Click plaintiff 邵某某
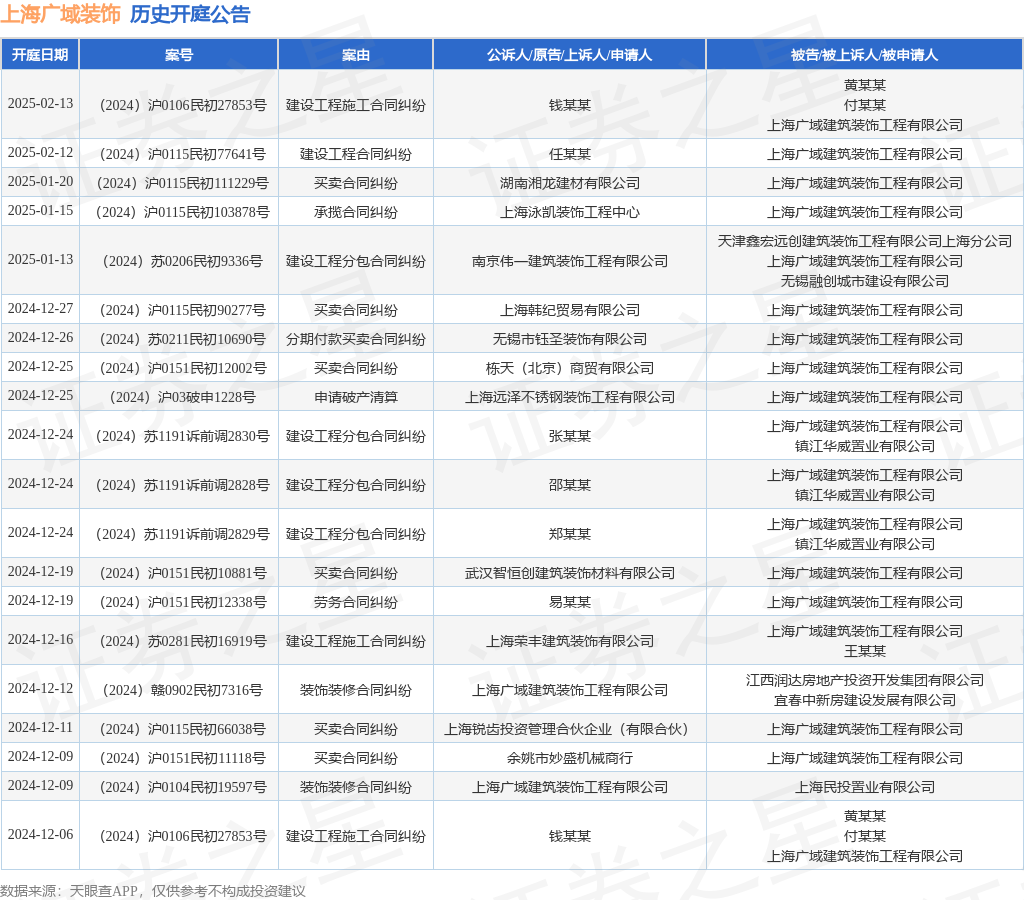This screenshot has width=1024, height=900. tap(569, 485)
